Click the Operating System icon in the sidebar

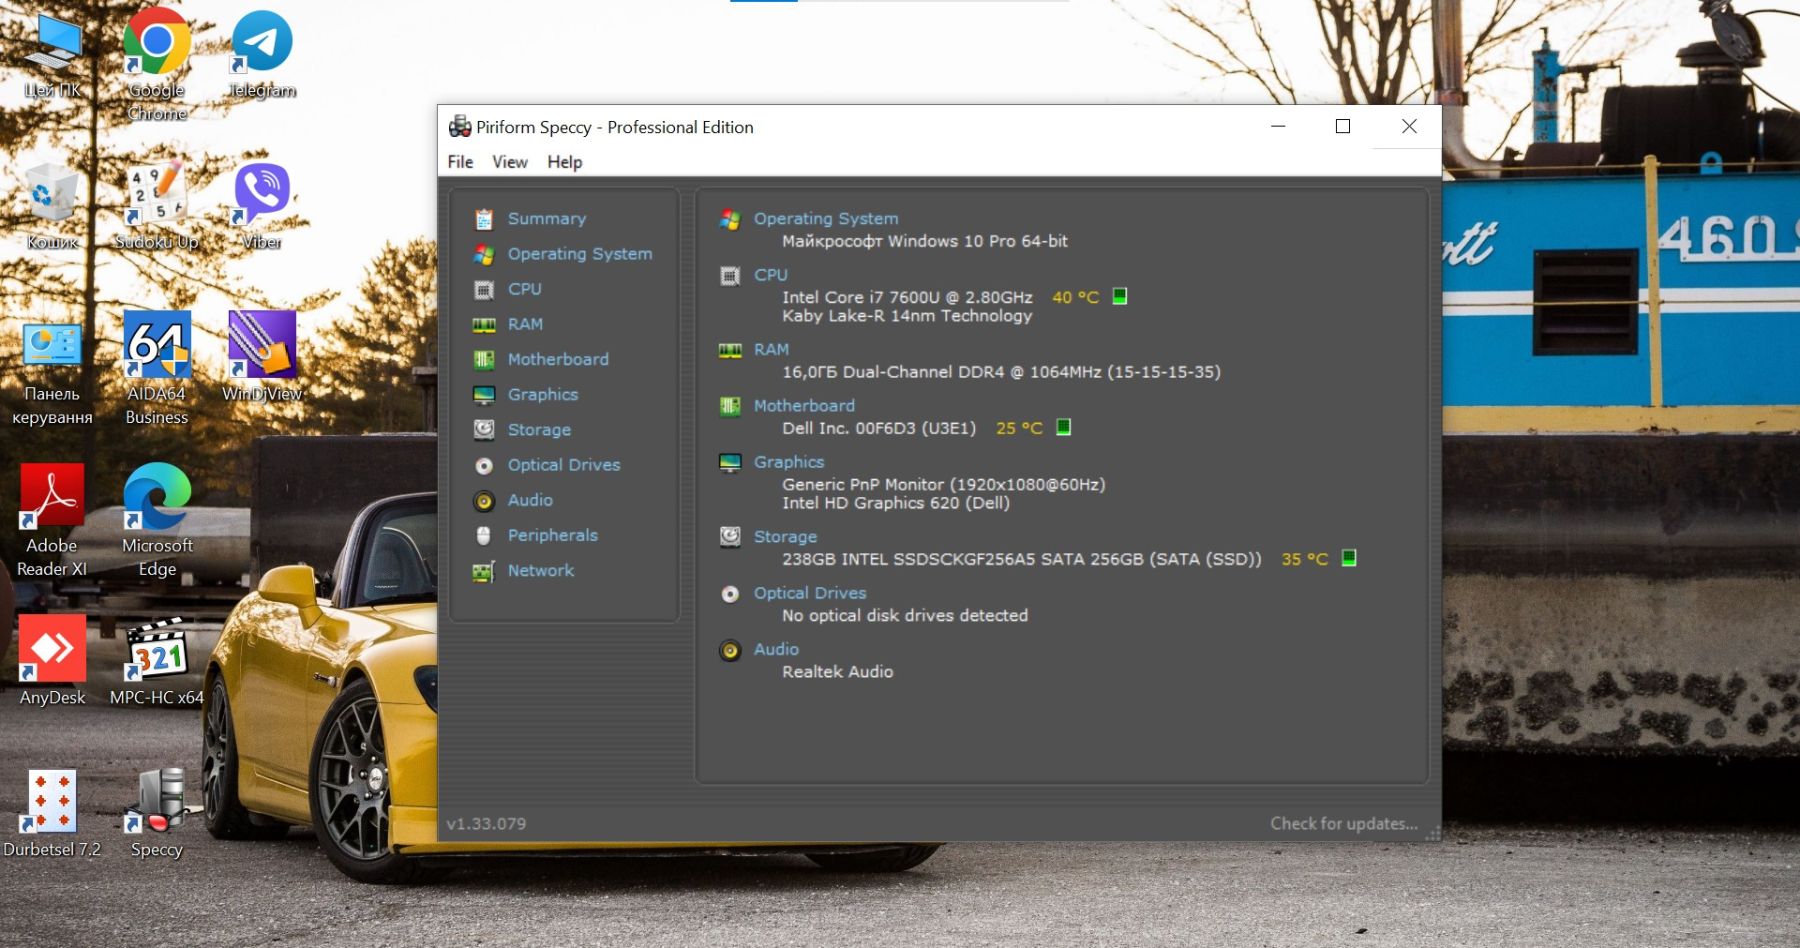pyautogui.click(x=484, y=254)
